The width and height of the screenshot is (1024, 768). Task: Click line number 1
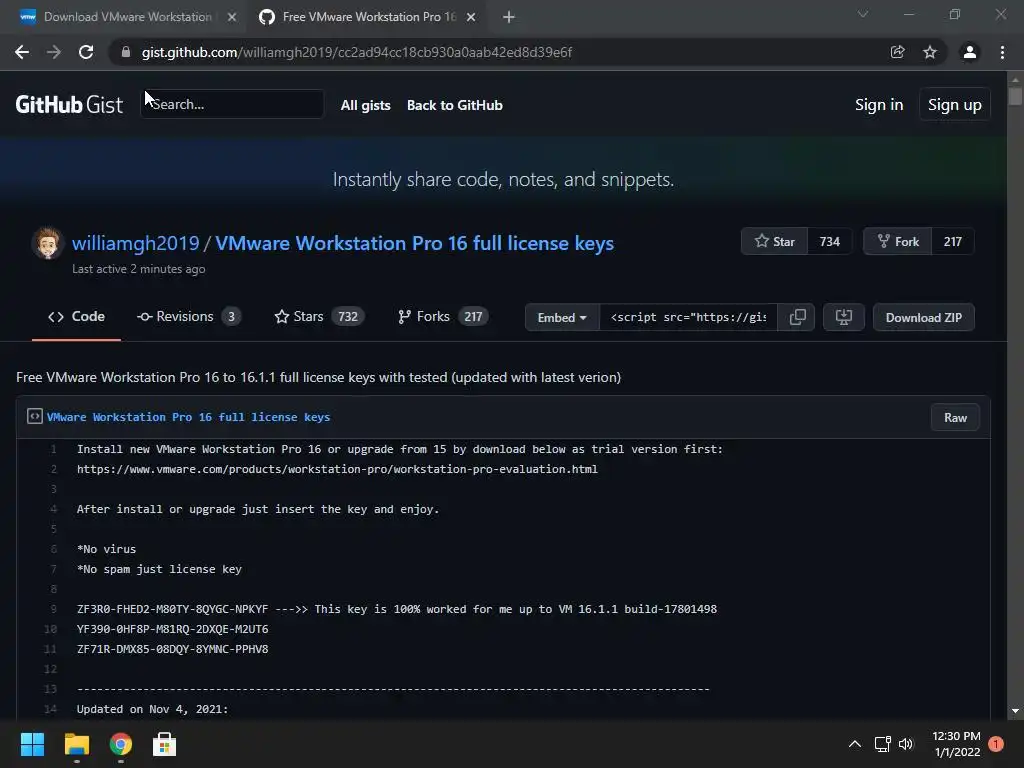[53, 449]
